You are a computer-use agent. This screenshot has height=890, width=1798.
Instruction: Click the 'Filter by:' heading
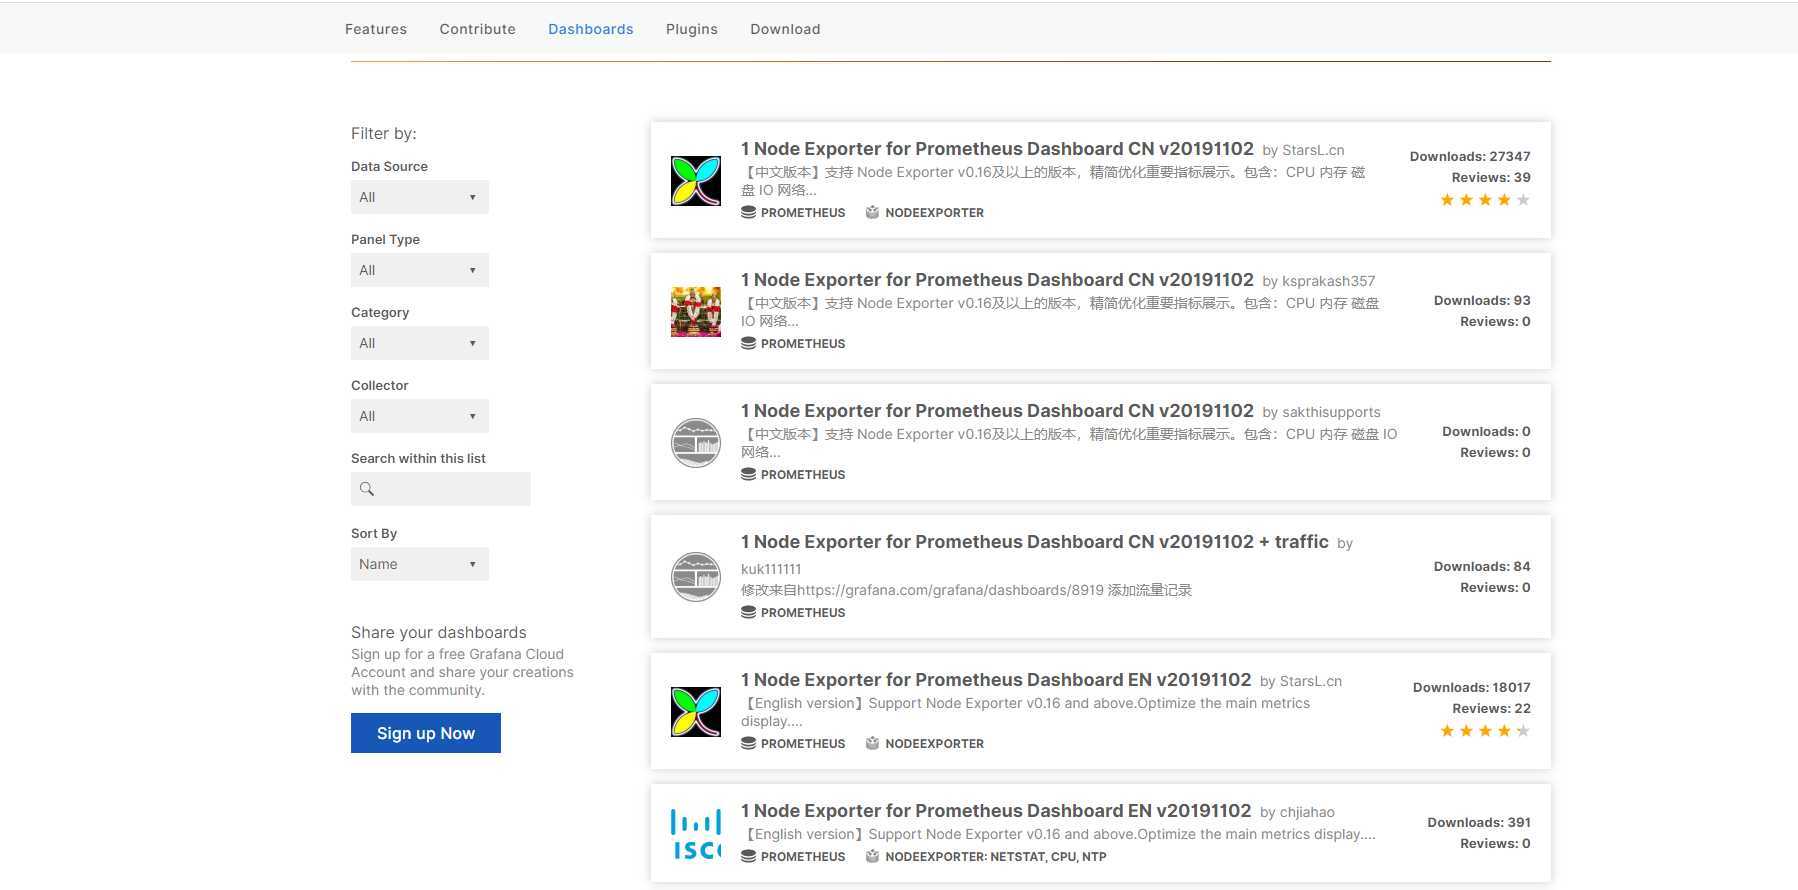pyautogui.click(x=383, y=133)
